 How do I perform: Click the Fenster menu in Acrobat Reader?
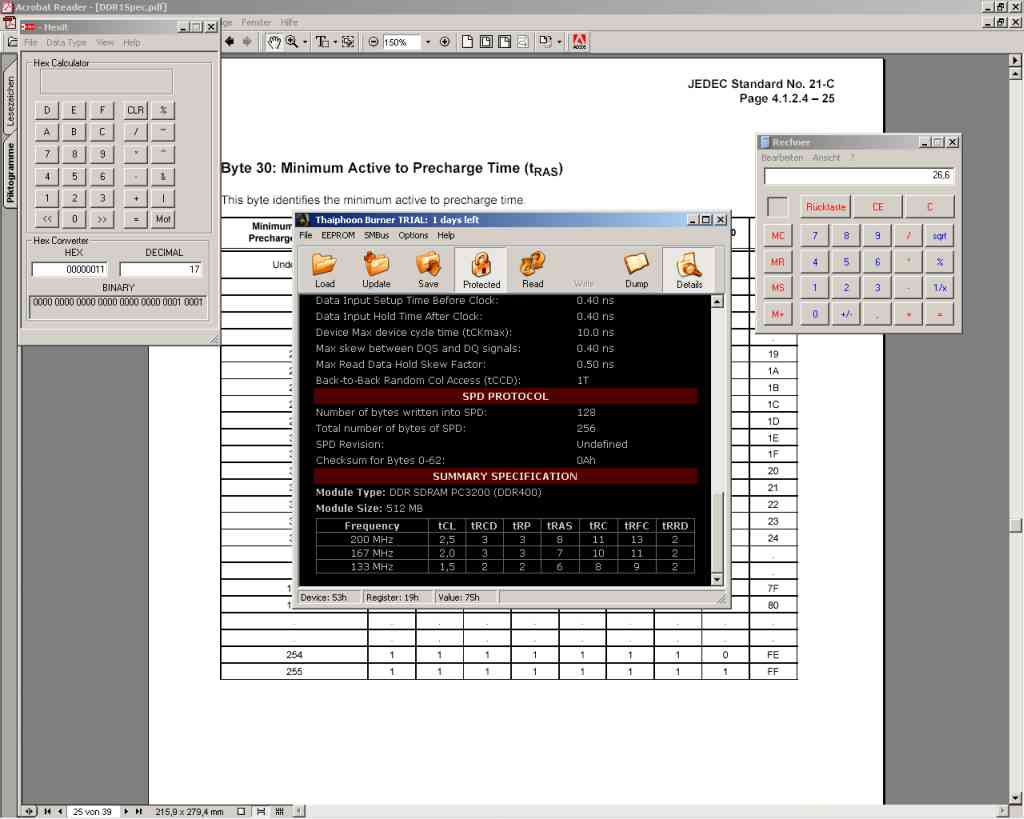[x=256, y=22]
